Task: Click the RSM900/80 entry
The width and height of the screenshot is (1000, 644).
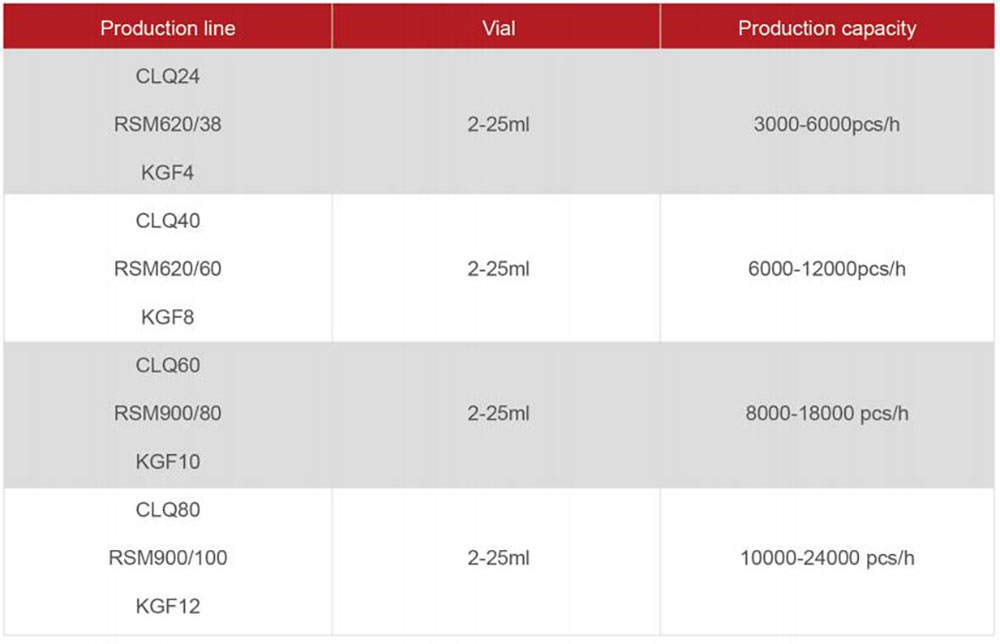Action: point(167,413)
